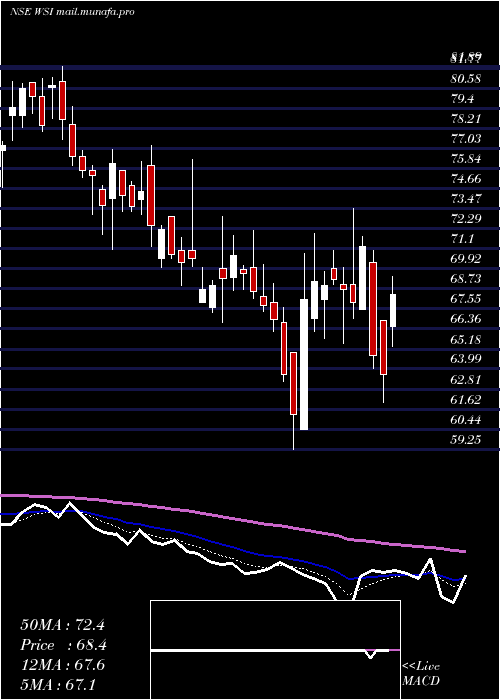
Task: Select the 75.84 price label
Action: coord(466,159)
